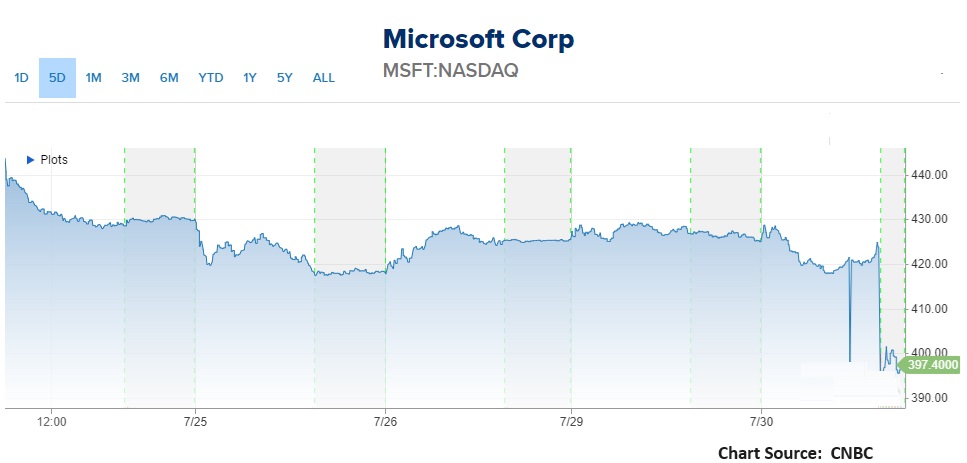
Task: Click the MSFT:NASDAQ ticker symbol
Action: pos(451,72)
